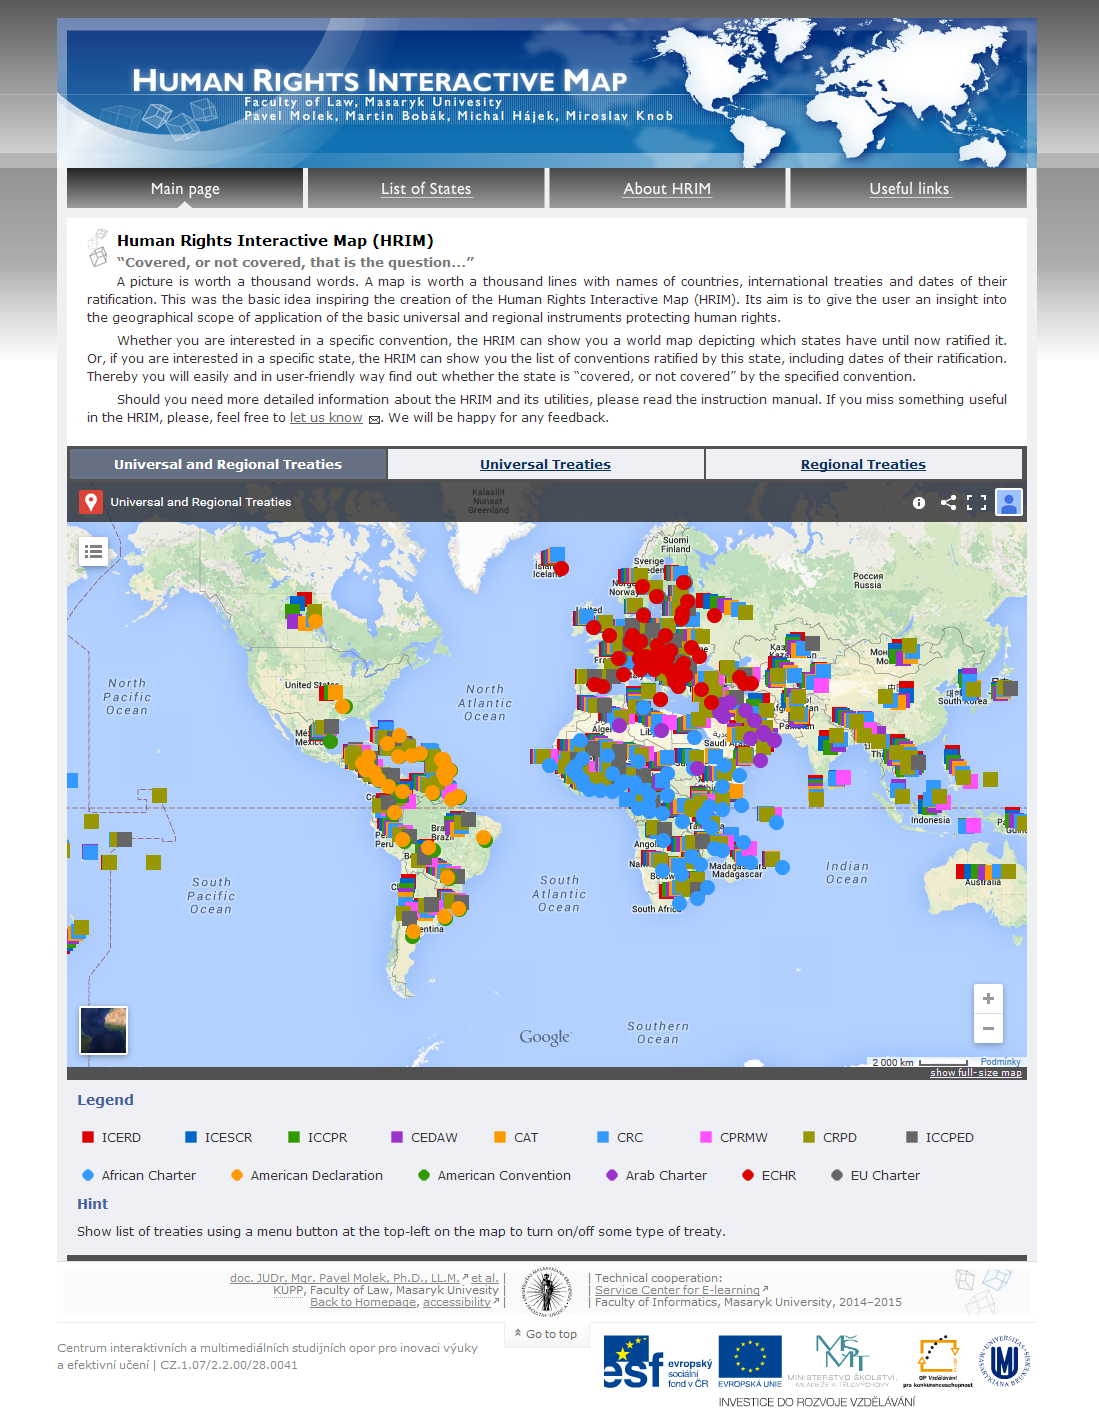This screenshot has width=1099, height=1414.
Task: Click 'Southern Ocean' map label
Action: [x=658, y=1033]
